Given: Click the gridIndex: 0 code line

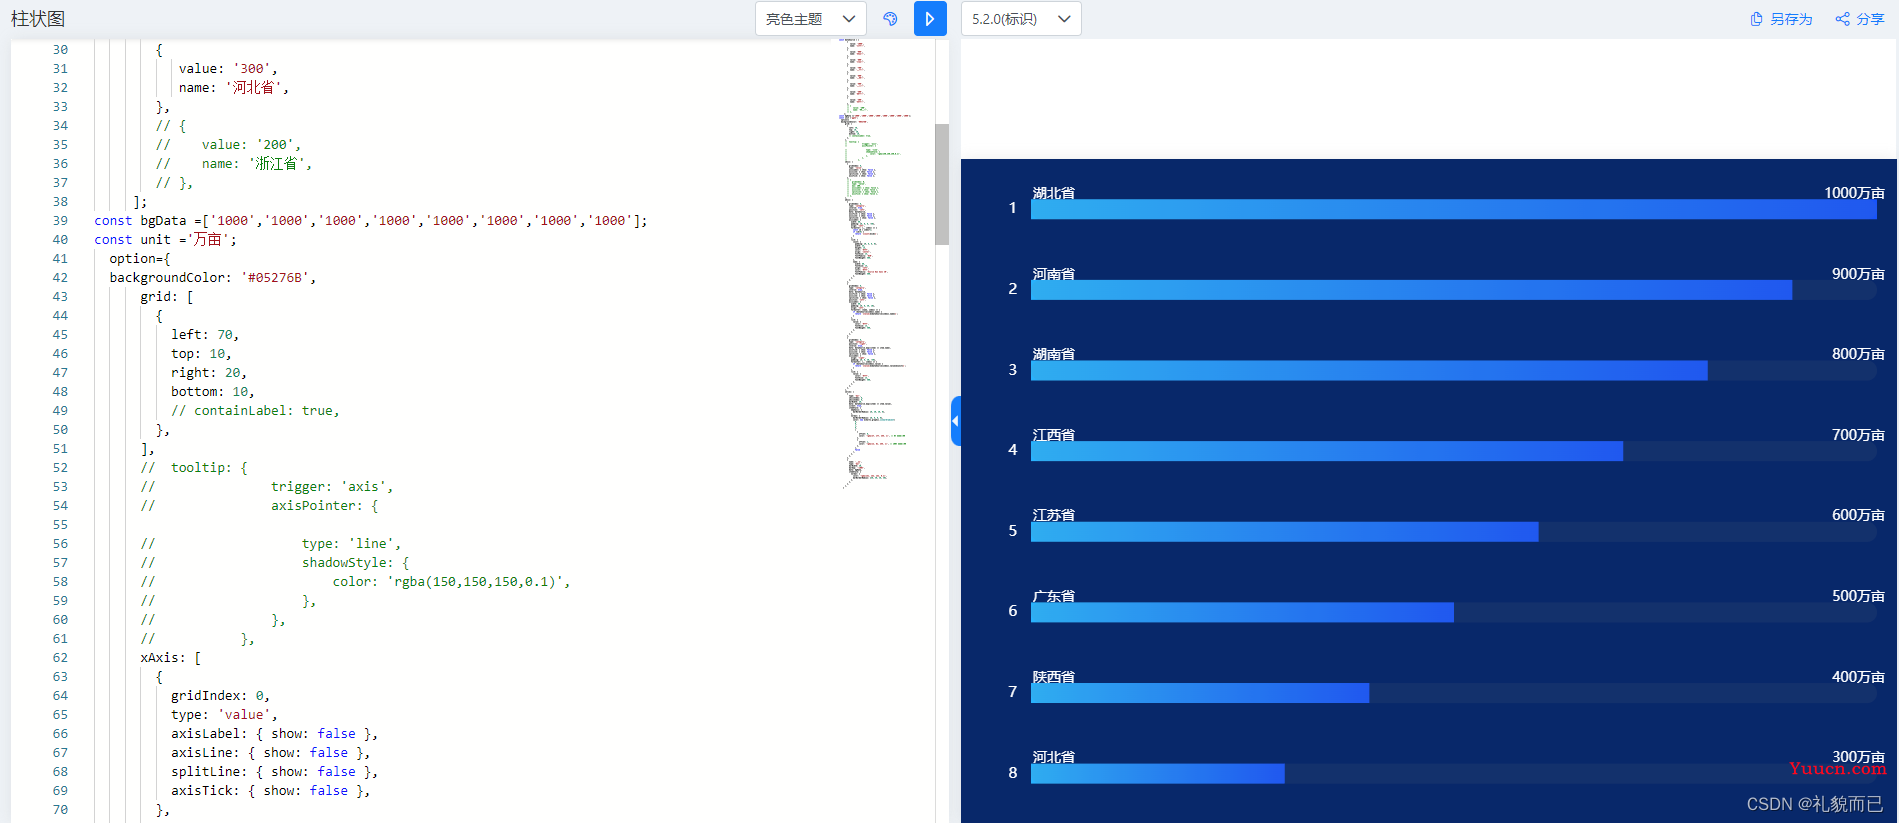Looking at the screenshot, I should 221,696.
